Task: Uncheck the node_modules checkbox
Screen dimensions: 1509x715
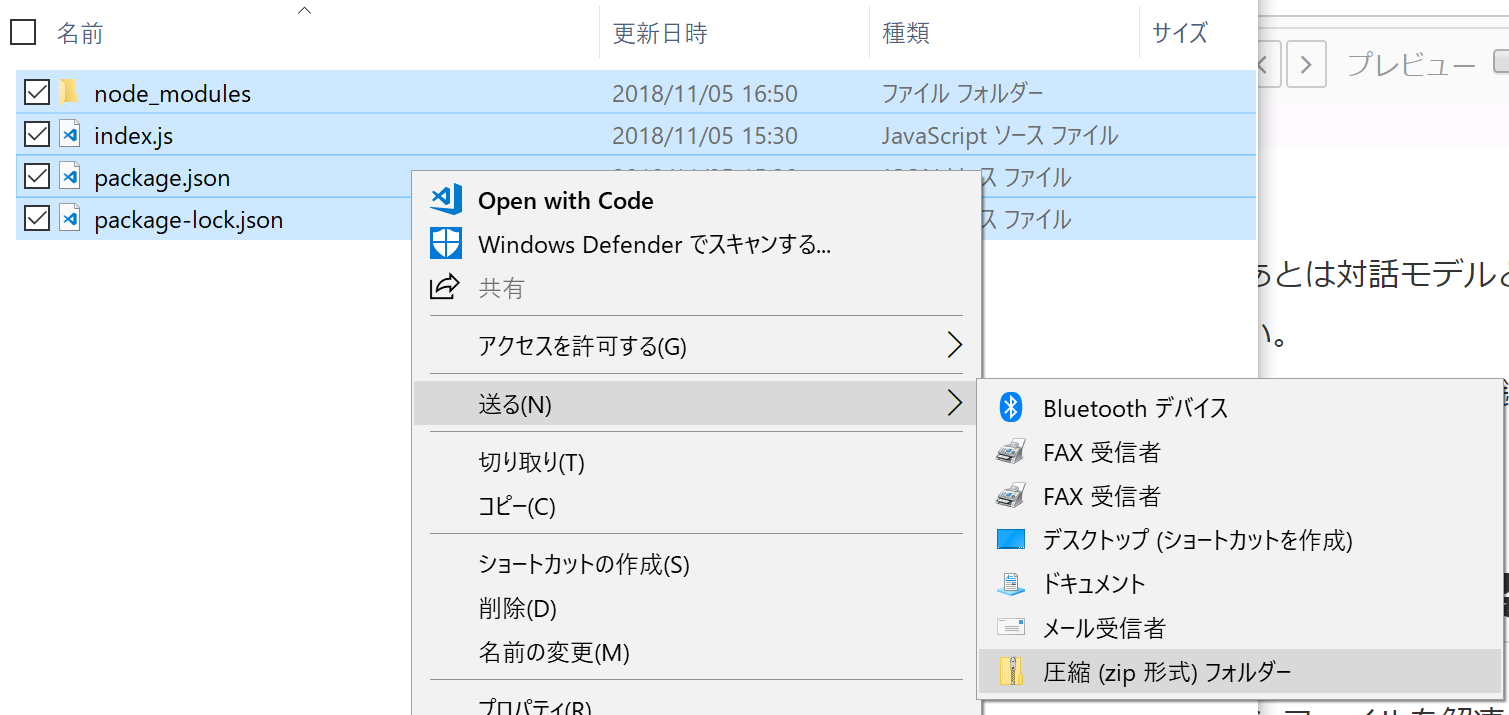Action: (36, 93)
